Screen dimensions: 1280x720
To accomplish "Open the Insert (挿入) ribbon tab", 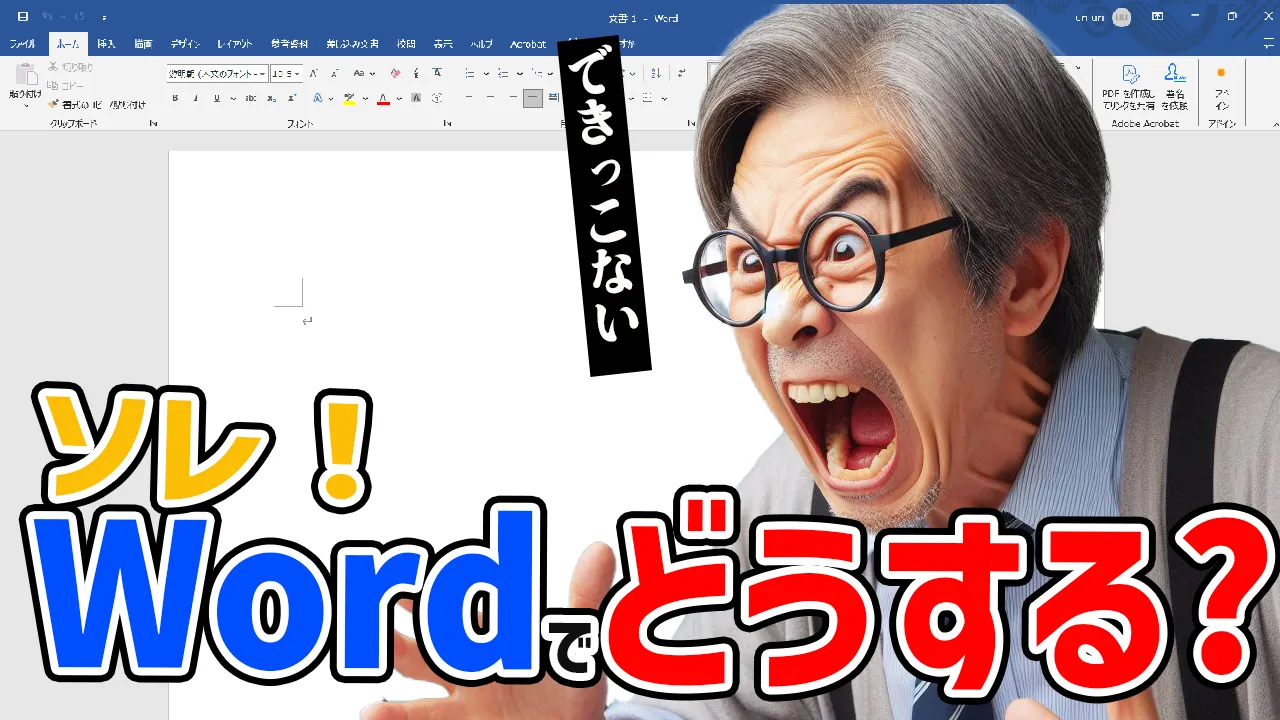I will [x=106, y=44].
